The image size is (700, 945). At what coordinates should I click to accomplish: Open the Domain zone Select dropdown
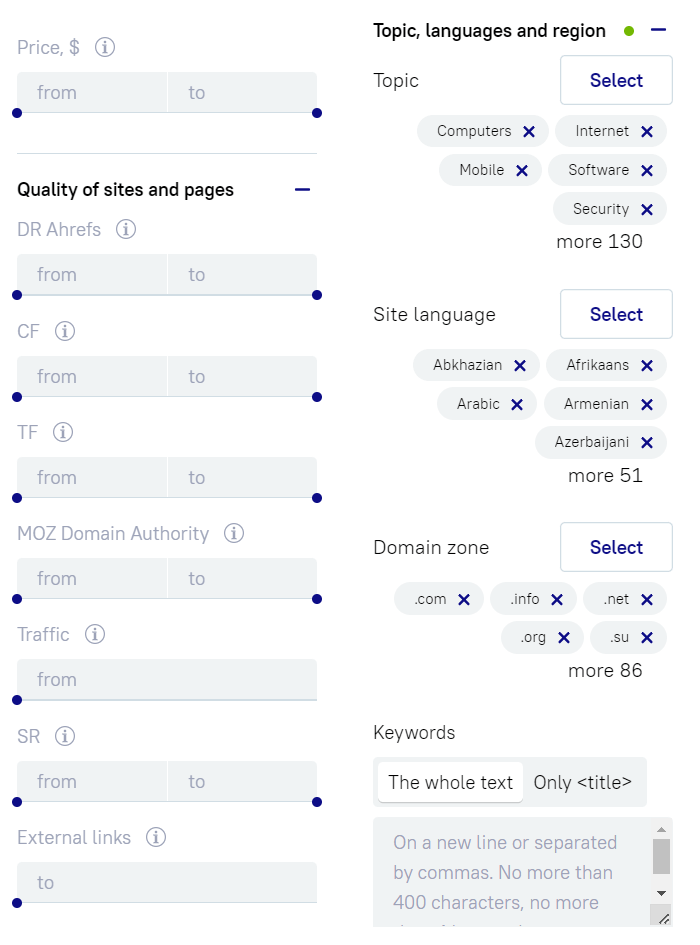tap(616, 547)
